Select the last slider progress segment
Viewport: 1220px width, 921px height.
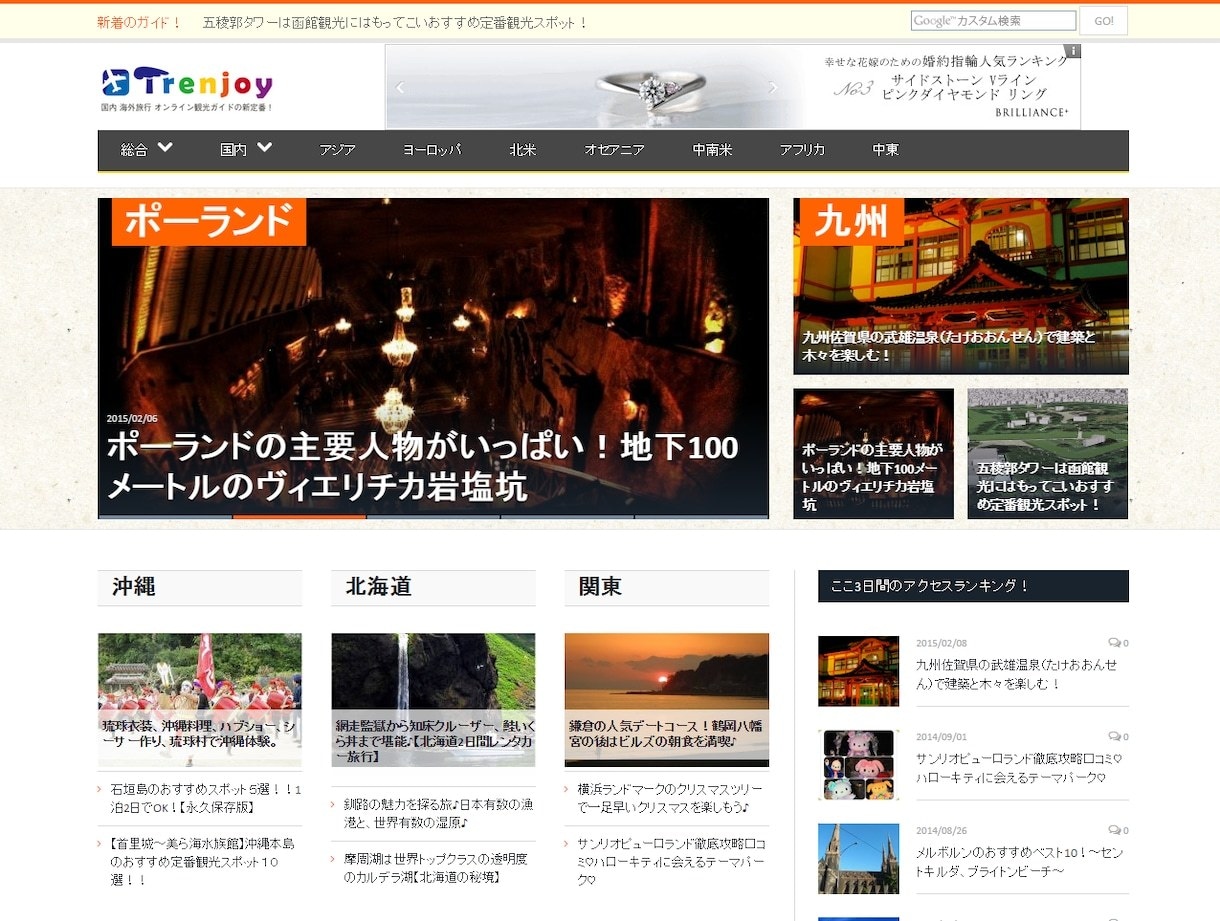(x=702, y=517)
